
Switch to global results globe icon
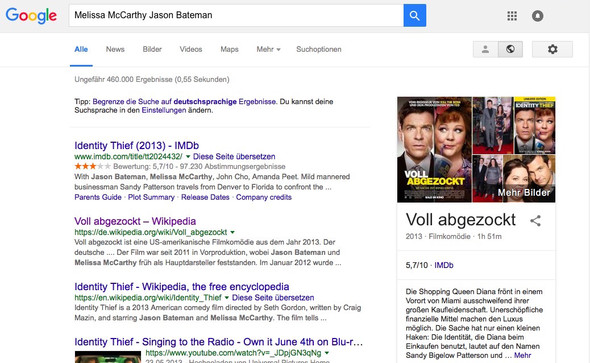[x=510, y=49]
